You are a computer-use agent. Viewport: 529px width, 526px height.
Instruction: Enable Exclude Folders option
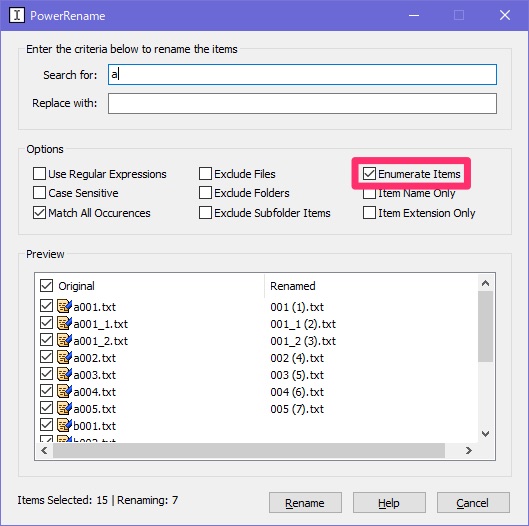pos(205,193)
